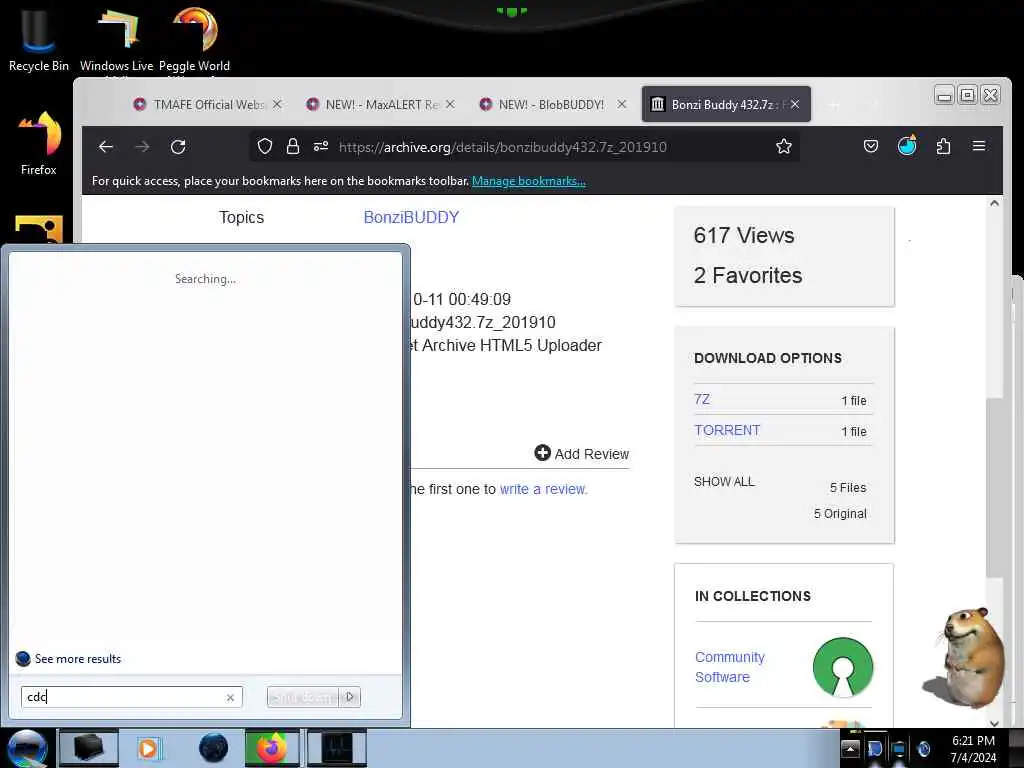Switch to the NEW! - MaxALERT tab
The image size is (1024, 768).
[x=382, y=104]
